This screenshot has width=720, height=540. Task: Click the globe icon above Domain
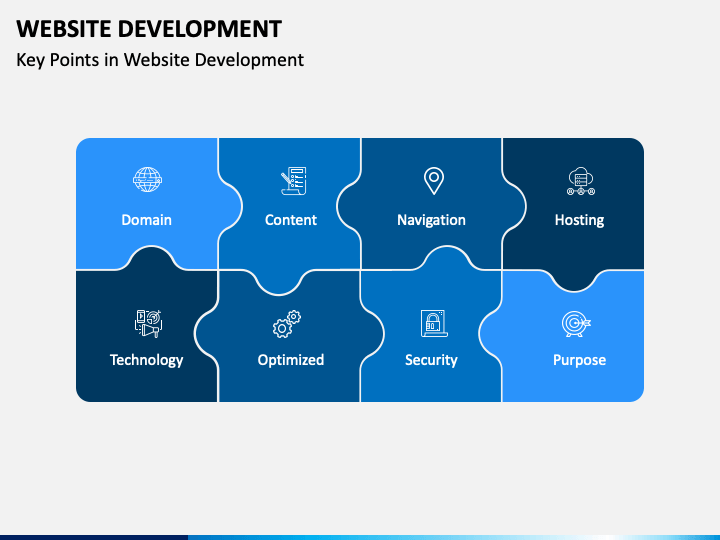[x=147, y=180]
